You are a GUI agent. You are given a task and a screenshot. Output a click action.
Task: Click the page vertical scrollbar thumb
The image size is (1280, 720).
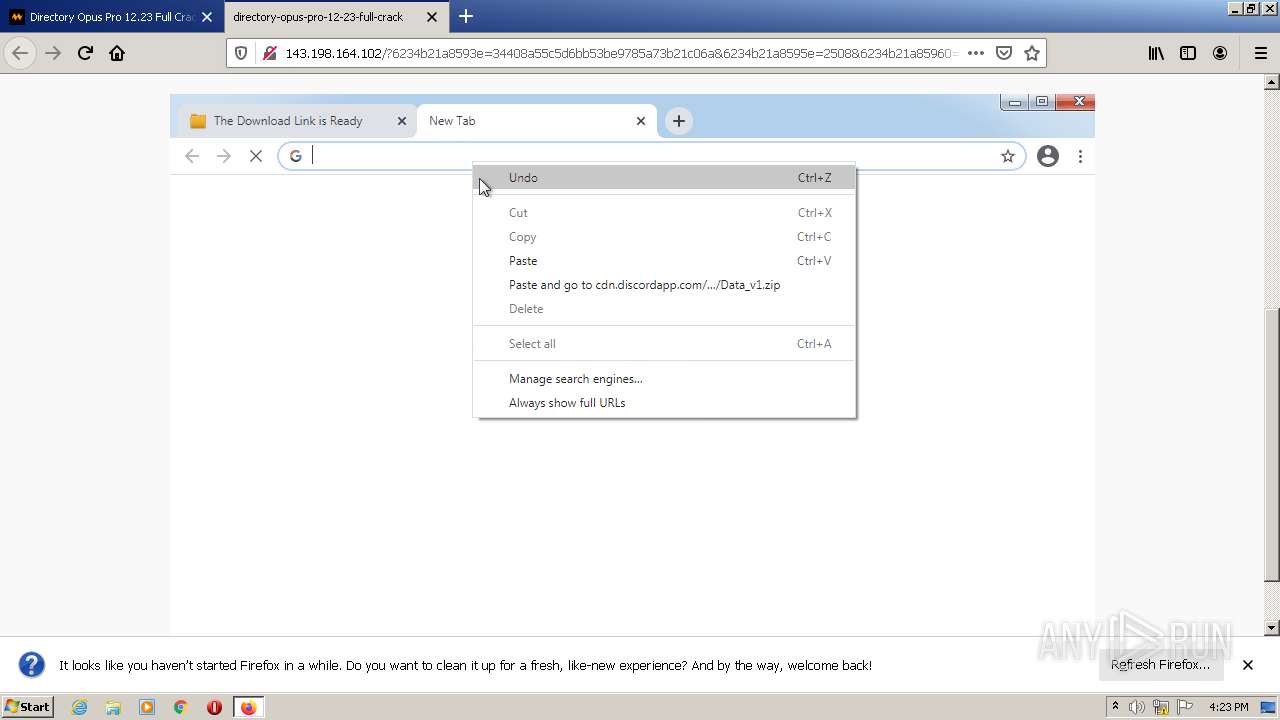(x=1272, y=444)
